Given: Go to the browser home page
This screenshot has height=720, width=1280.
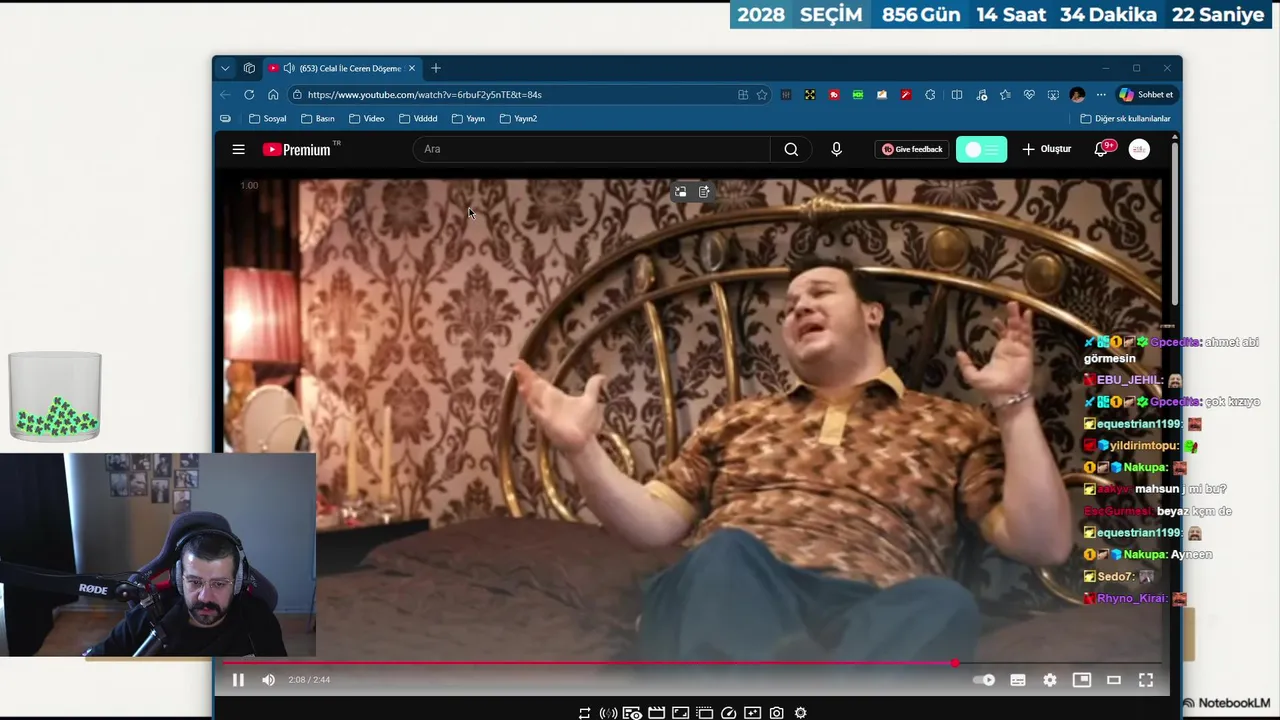Looking at the screenshot, I should click(273, 94).
